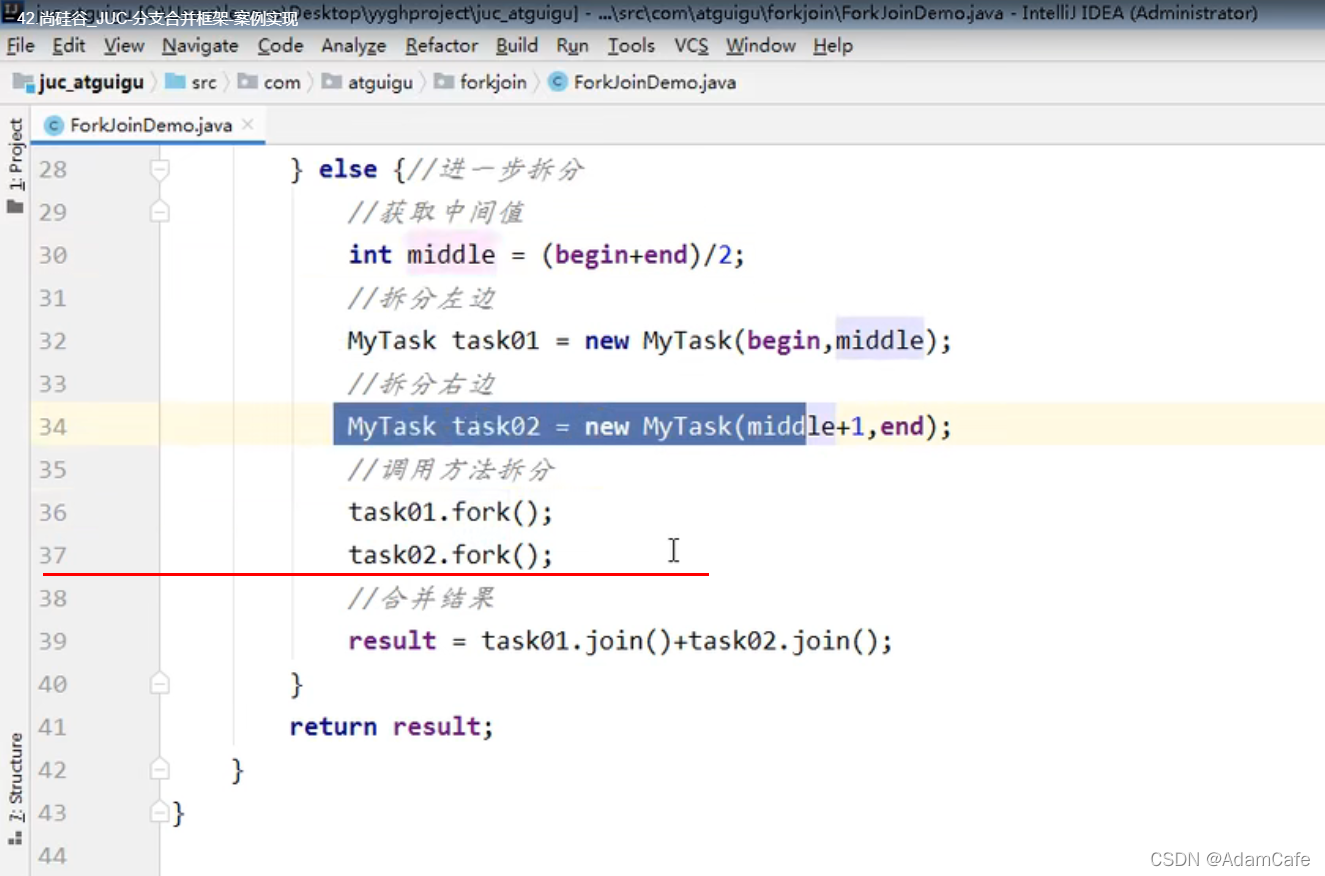Open the Window menu

[x=760, y=46]
